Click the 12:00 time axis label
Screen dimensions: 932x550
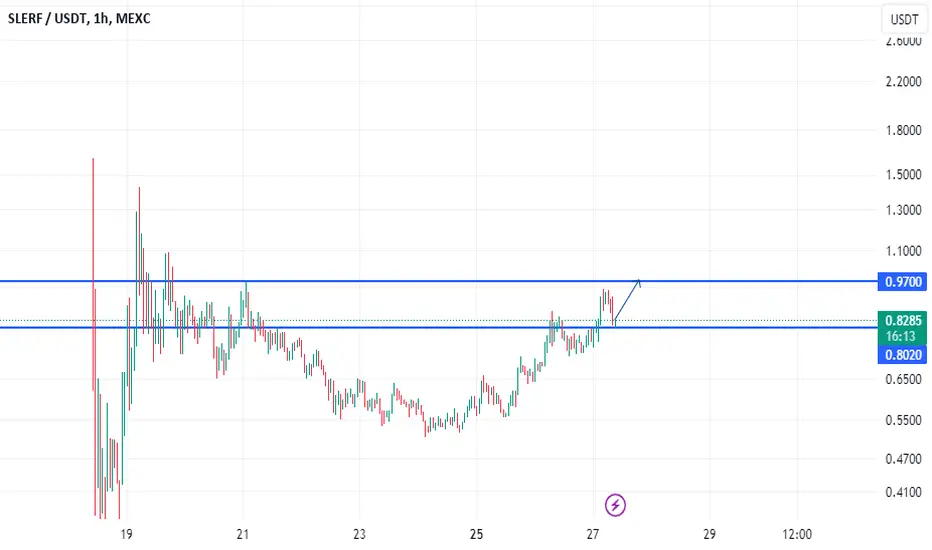click(796, 534)
